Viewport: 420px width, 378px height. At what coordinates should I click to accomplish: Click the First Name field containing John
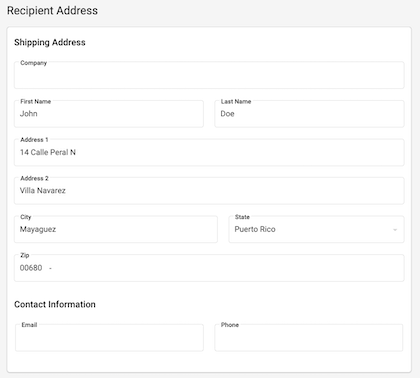tap(109, 114)
